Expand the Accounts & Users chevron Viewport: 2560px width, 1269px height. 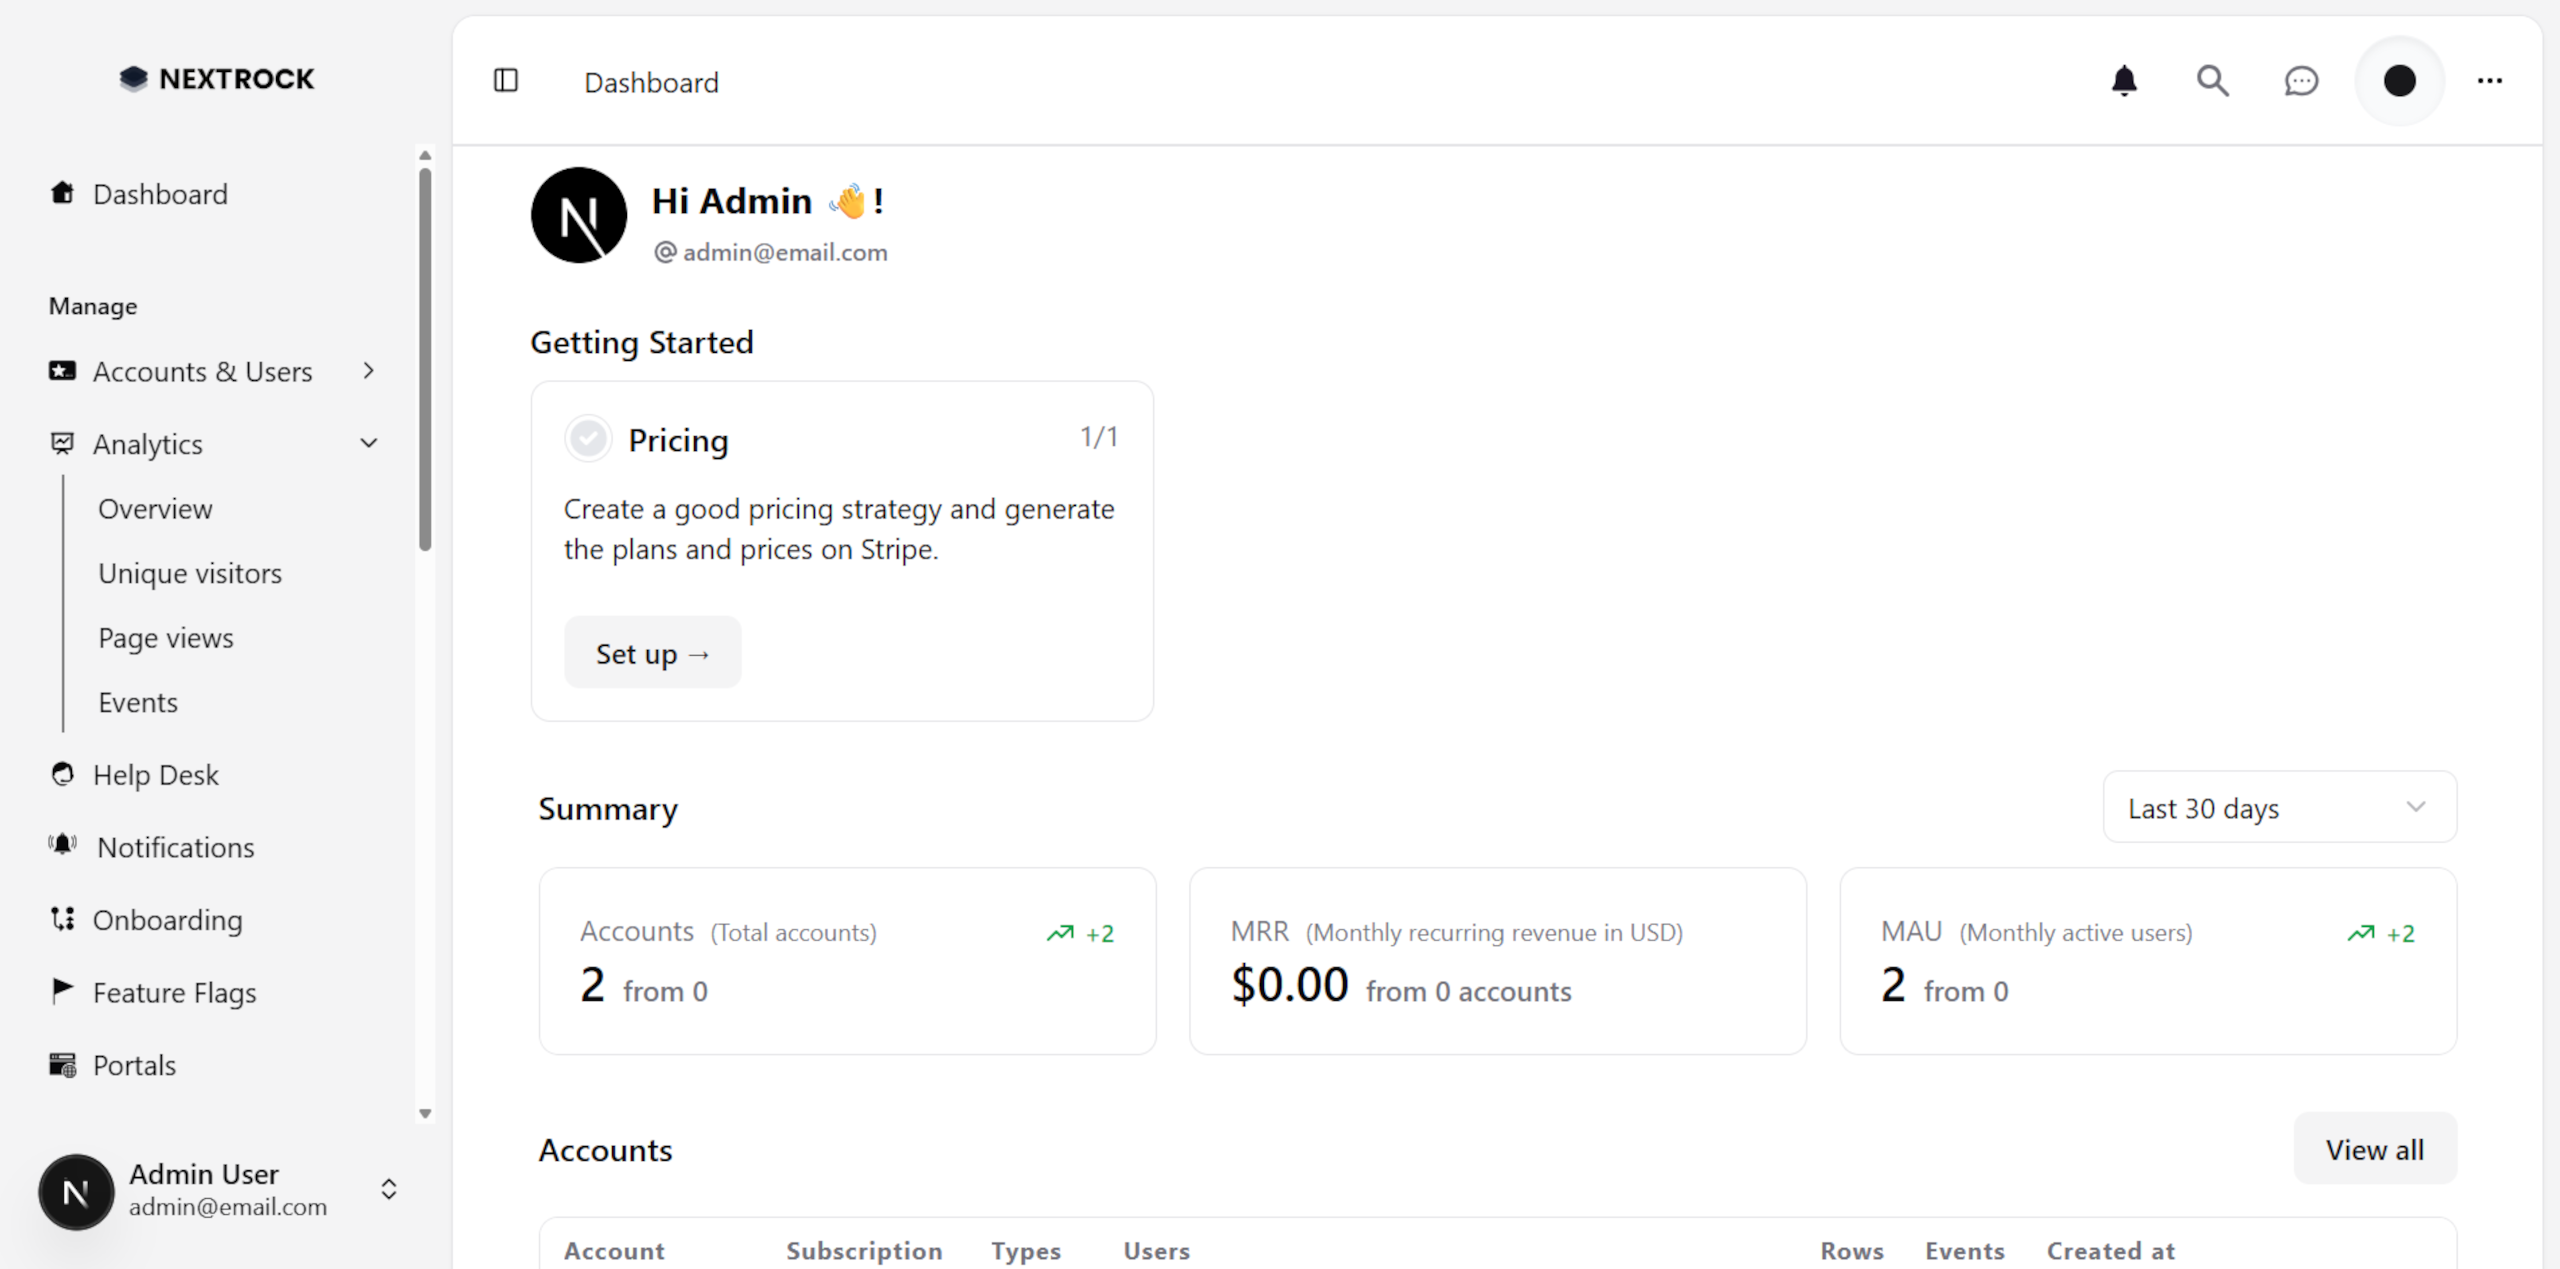coord(368,371)
